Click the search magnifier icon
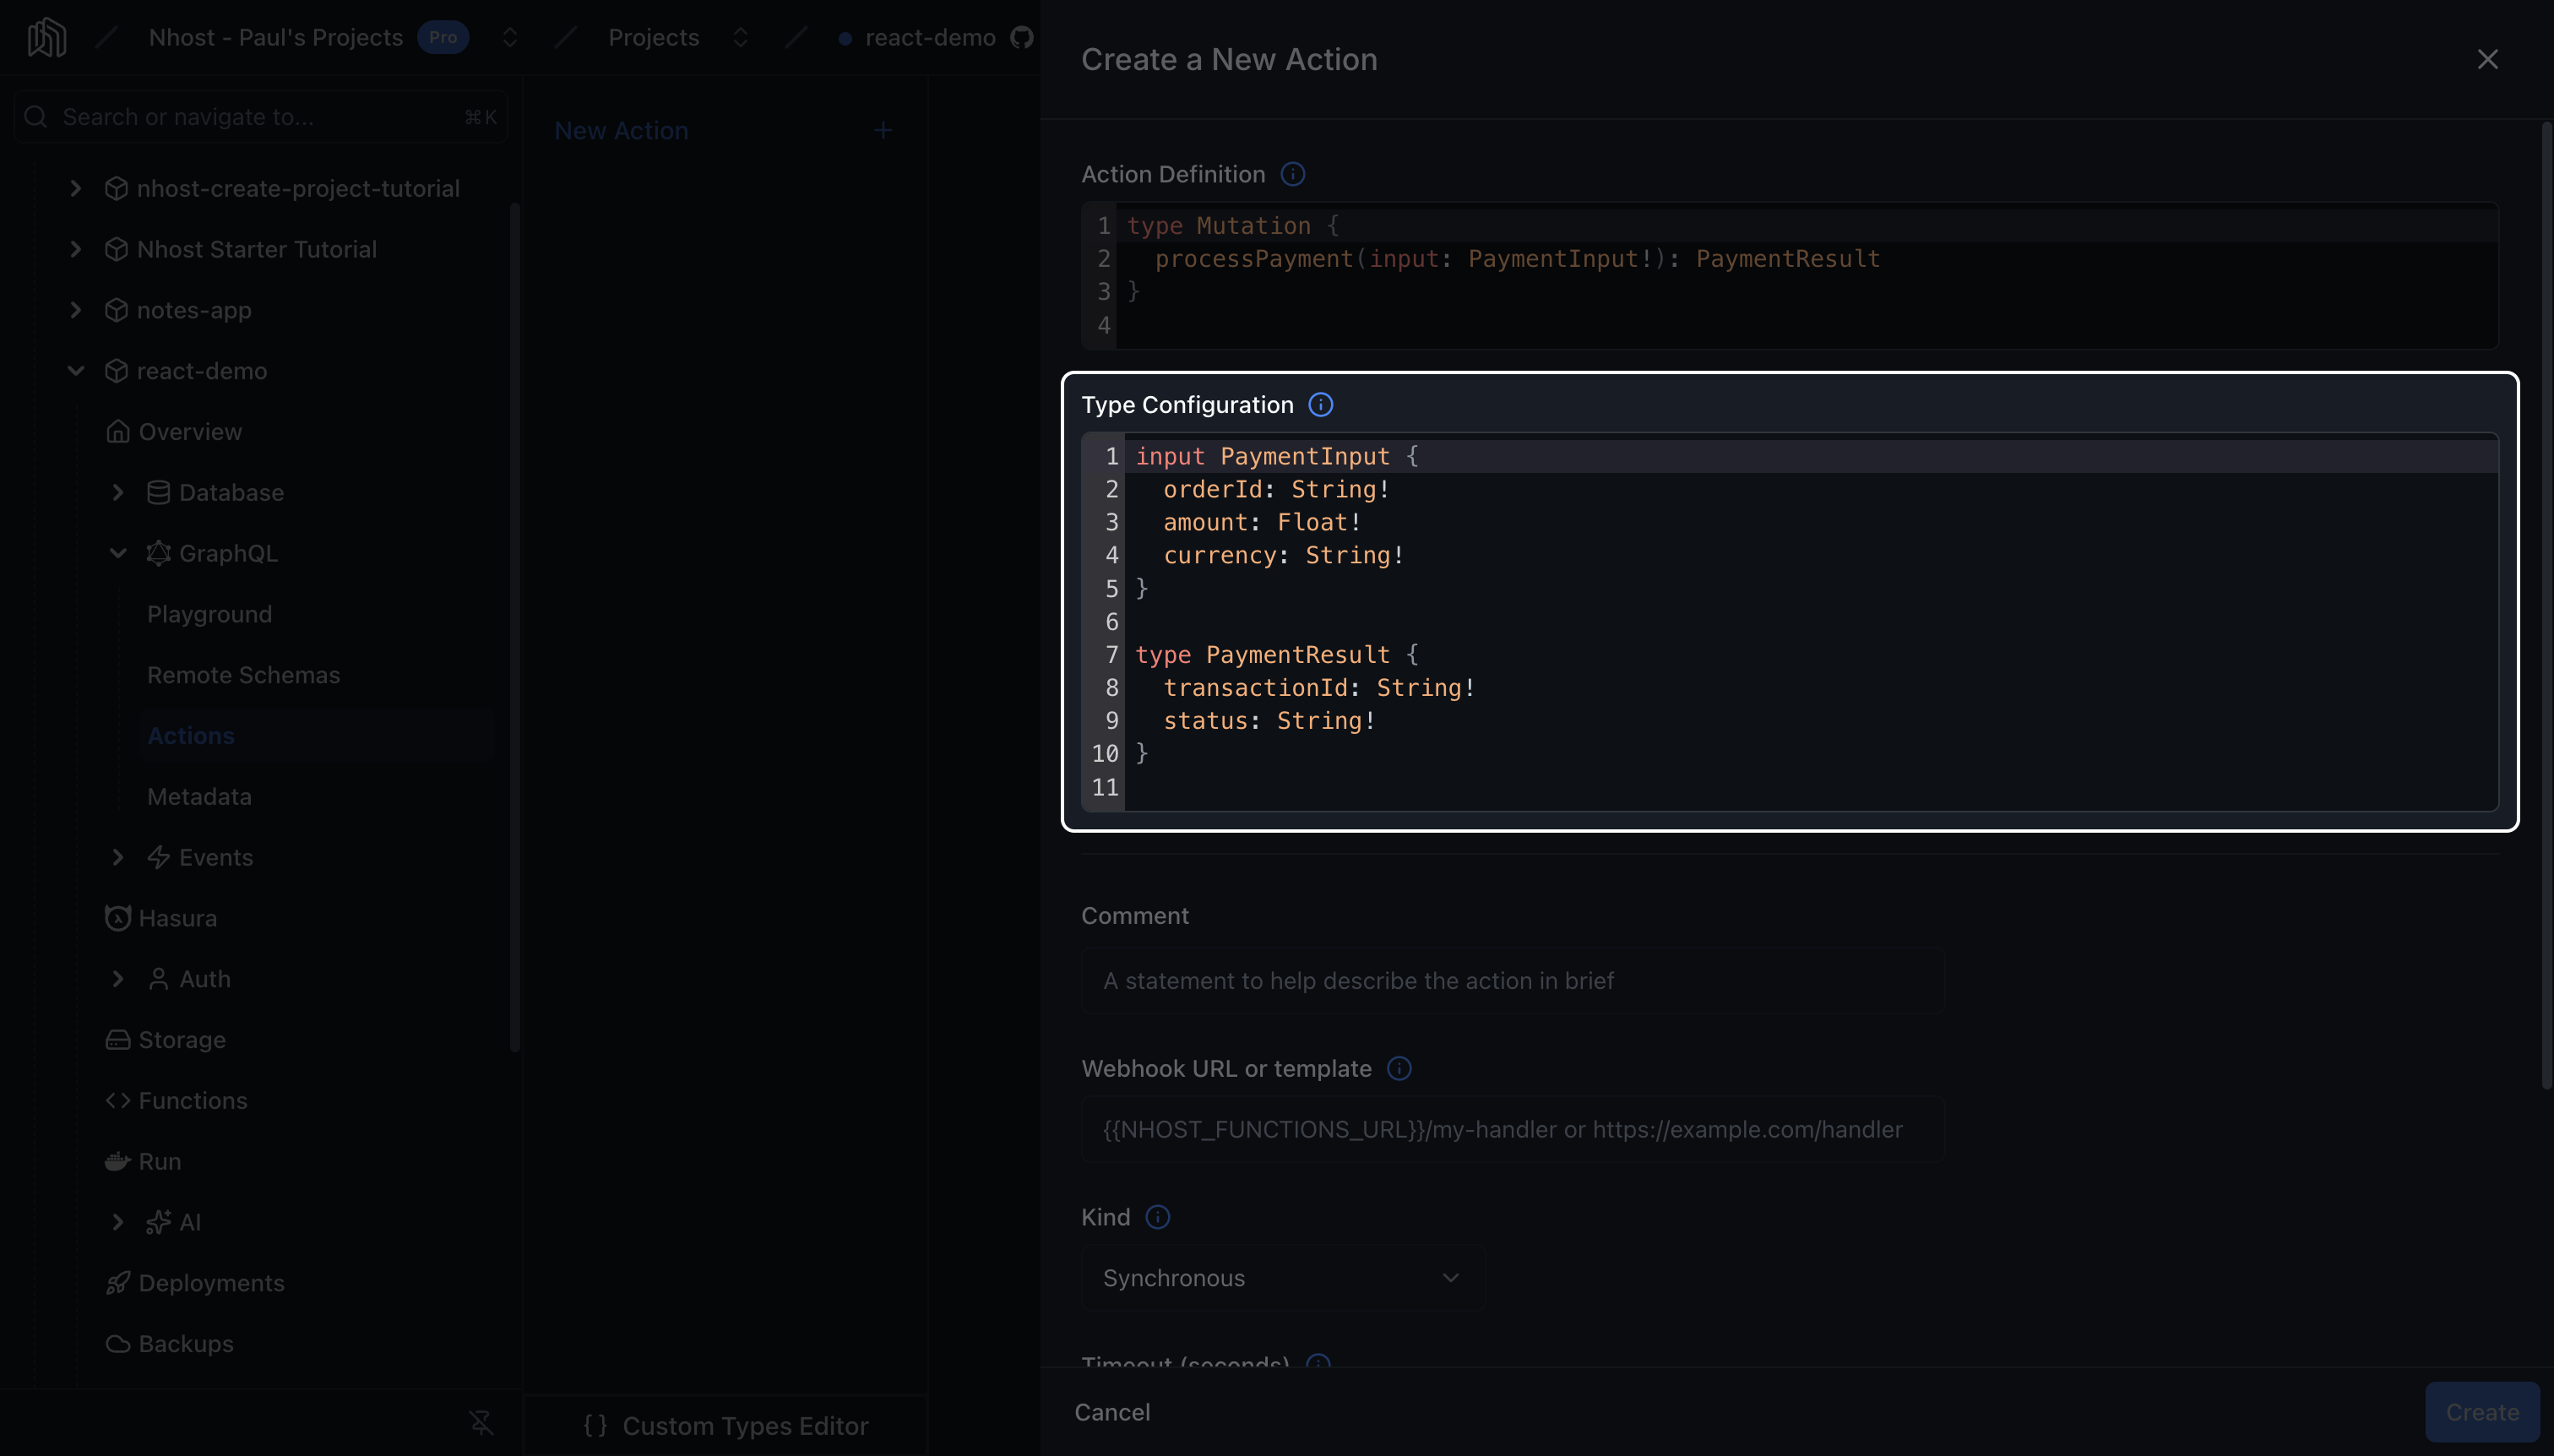The image size is (2554, 1456). point(36,117)
